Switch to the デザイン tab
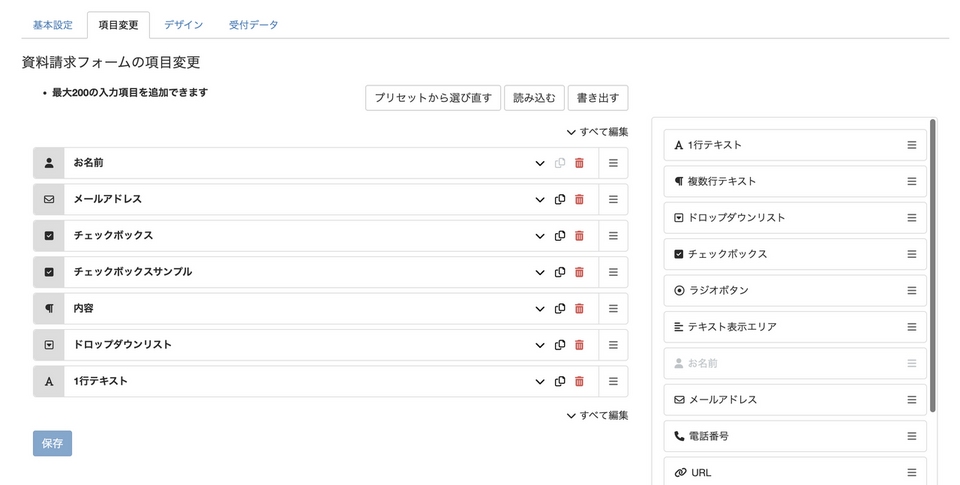The image size is (960, 485). pos(183,25)
